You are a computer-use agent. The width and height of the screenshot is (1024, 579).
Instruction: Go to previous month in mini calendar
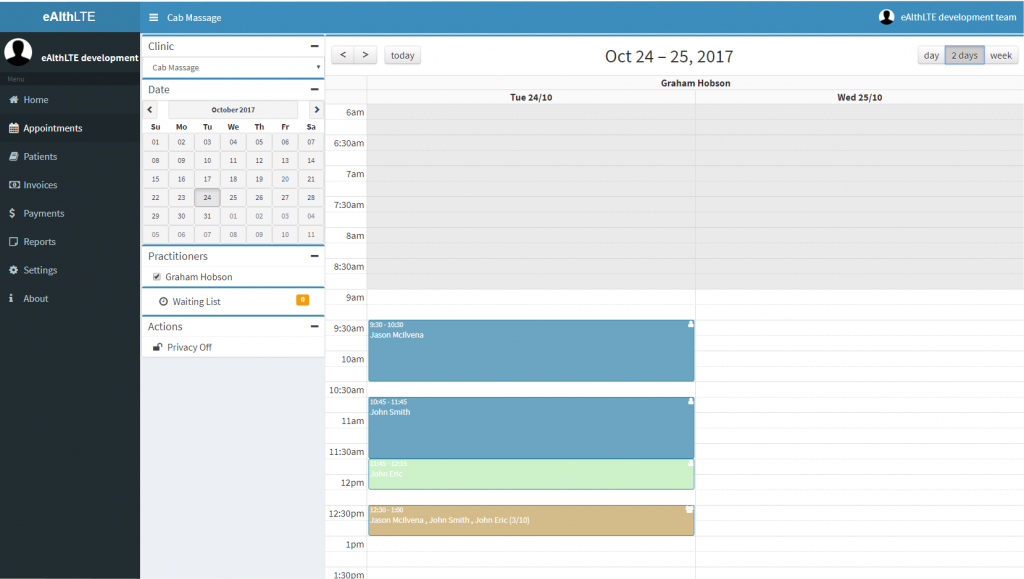[x=150, y=110]
